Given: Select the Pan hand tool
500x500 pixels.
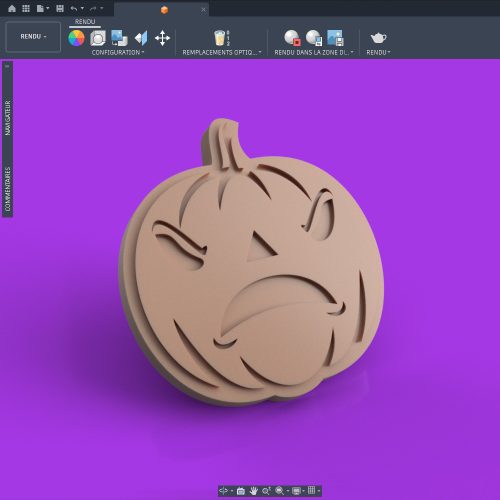Looking at the screenshot, I should point(254,491).
